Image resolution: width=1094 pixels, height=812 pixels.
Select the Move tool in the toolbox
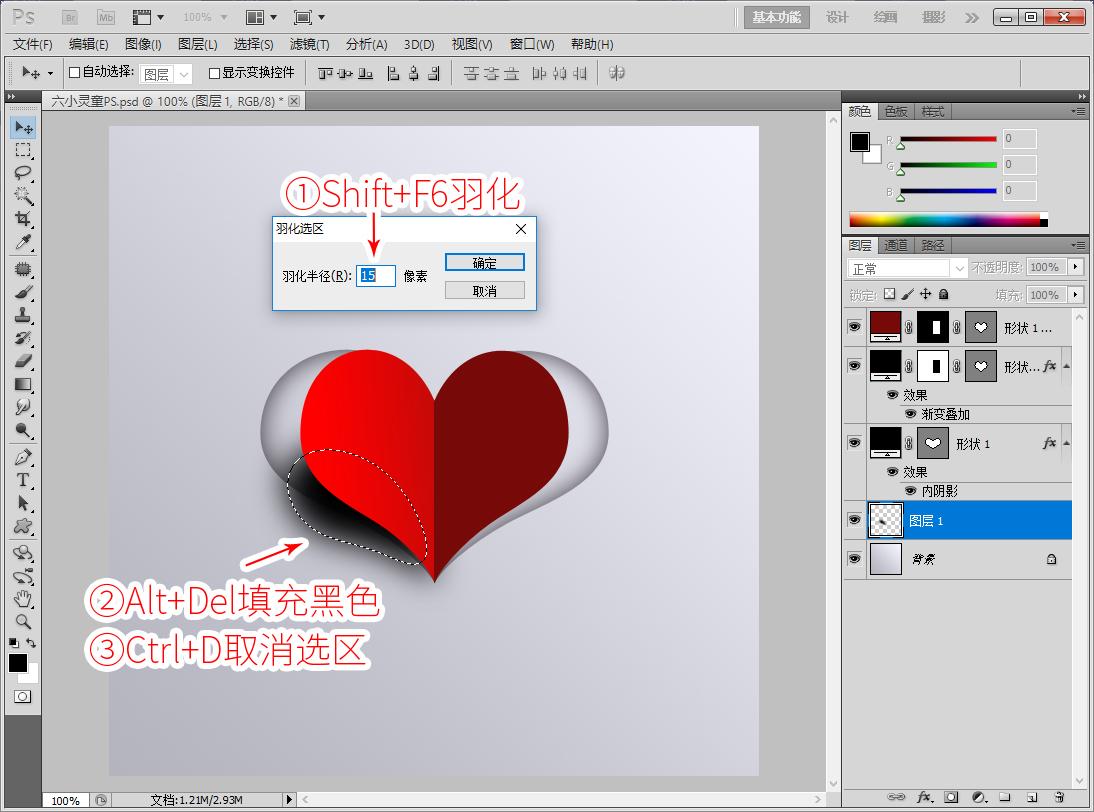(23, 128)
